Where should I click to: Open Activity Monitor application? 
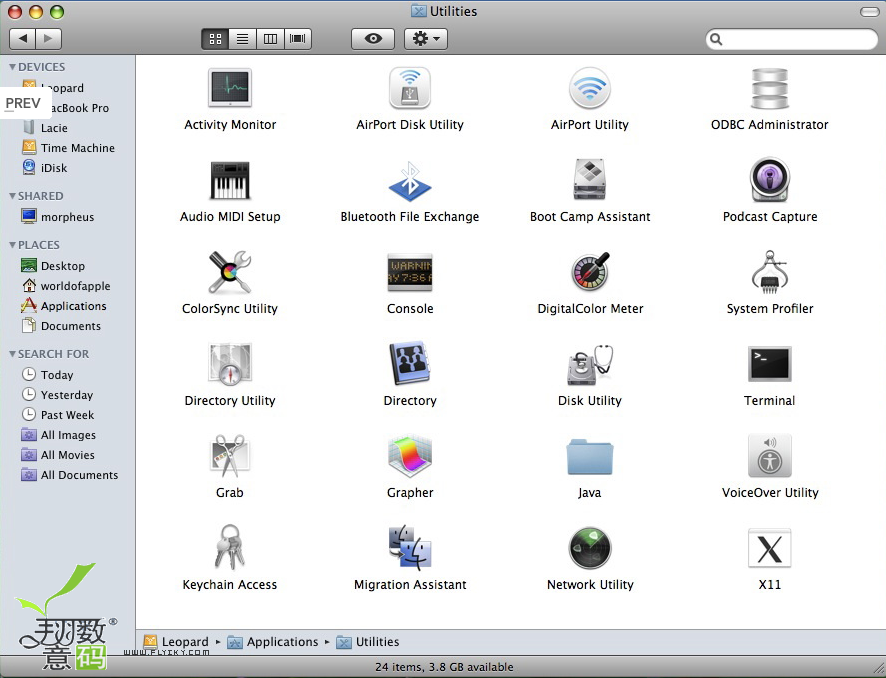coord(230,88)
